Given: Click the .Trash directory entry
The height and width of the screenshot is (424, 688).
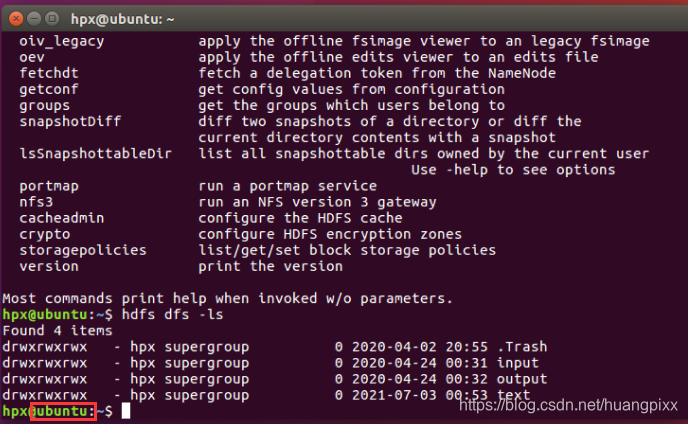Looking at the screenshot, I should 522,347.
